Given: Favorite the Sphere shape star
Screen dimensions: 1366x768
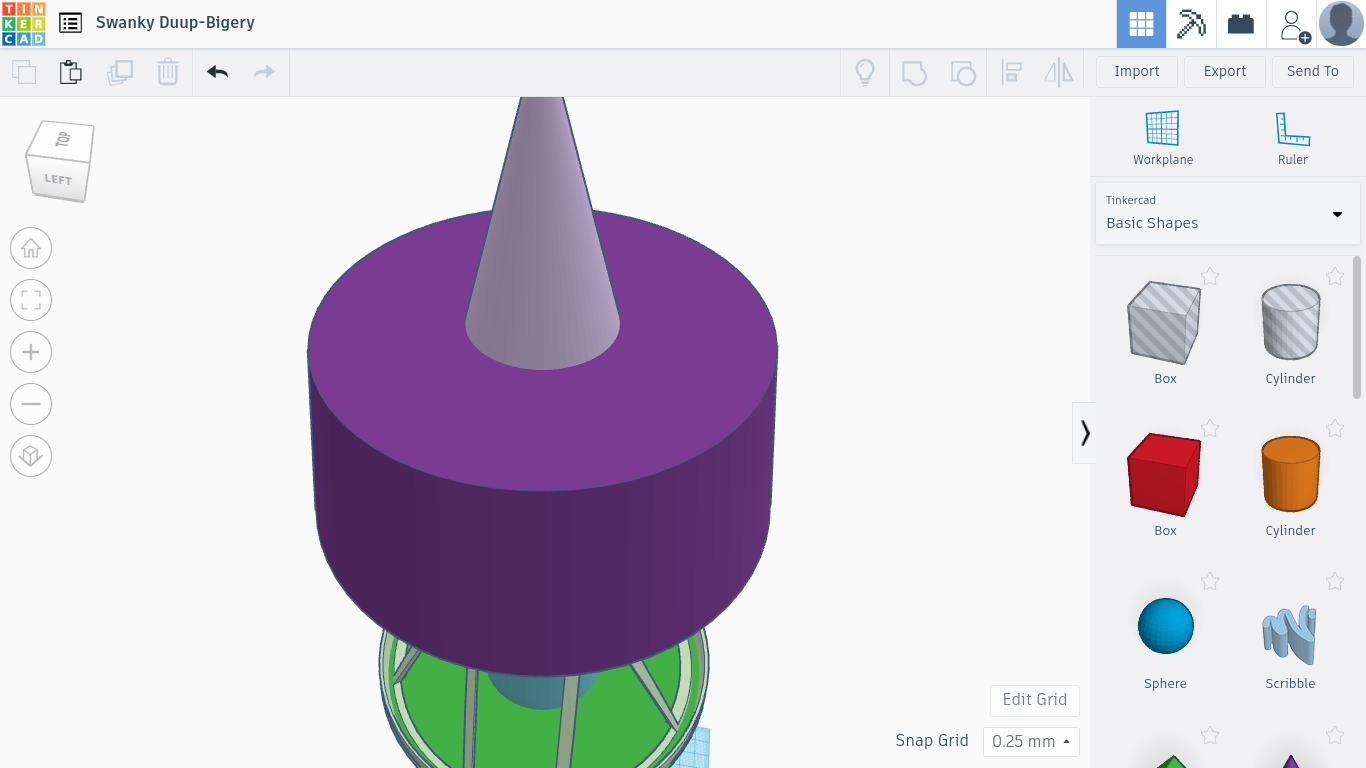Looking at the screenshot, I should [1210, 581].
